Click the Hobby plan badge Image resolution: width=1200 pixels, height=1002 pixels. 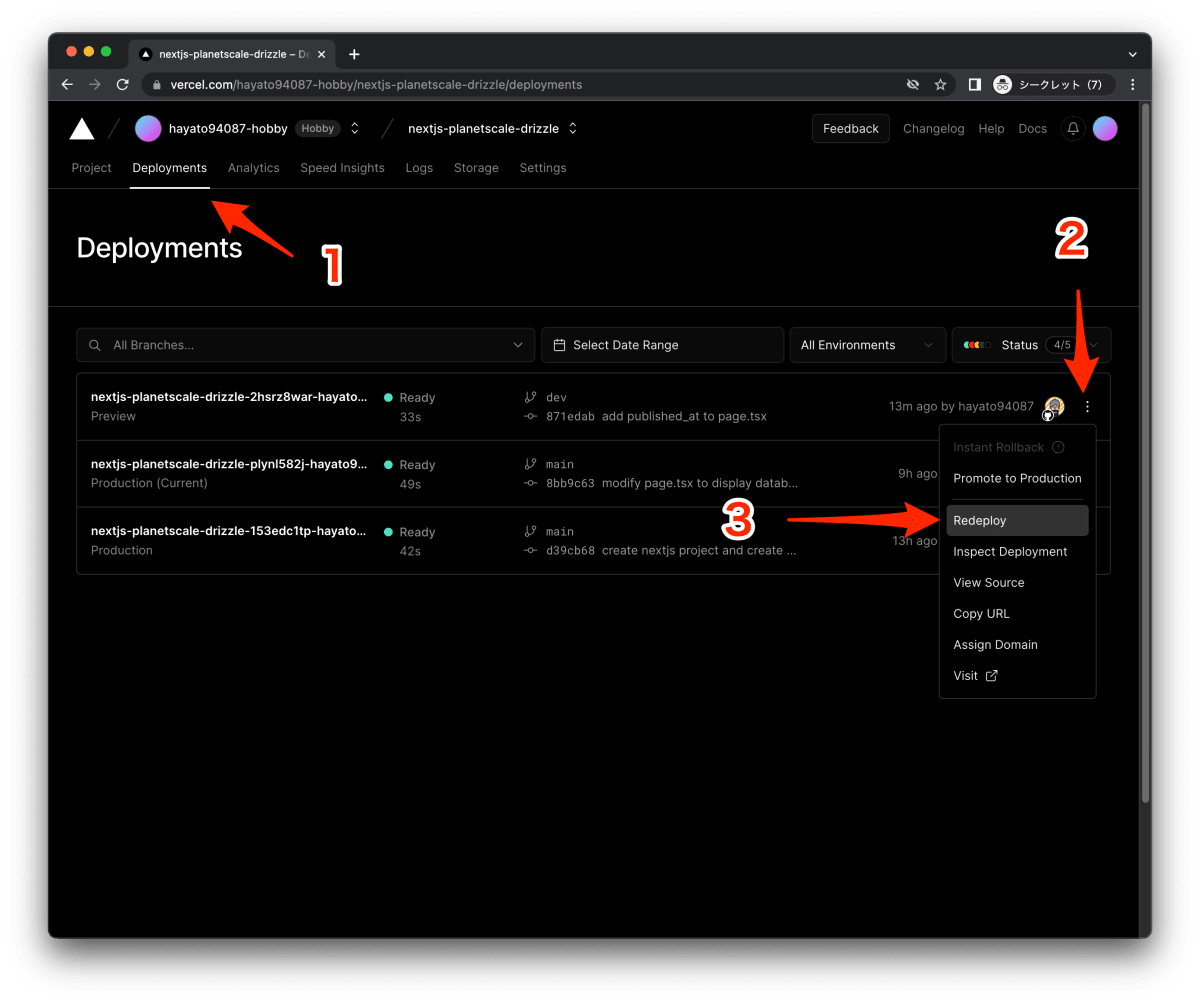click(x=318, y=128)
